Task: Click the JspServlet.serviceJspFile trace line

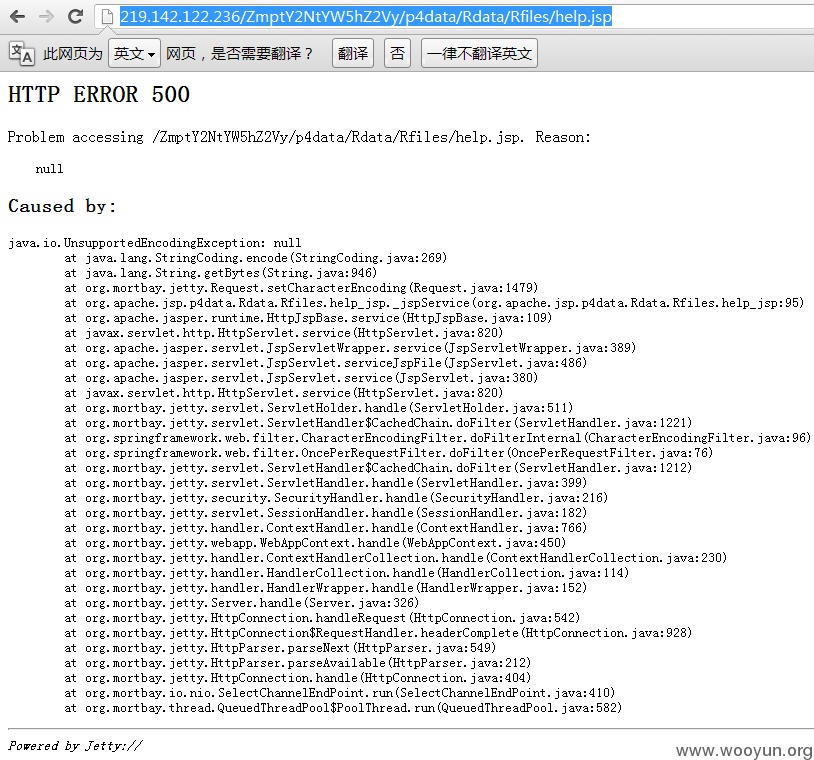Action: (x=325, y=363)
